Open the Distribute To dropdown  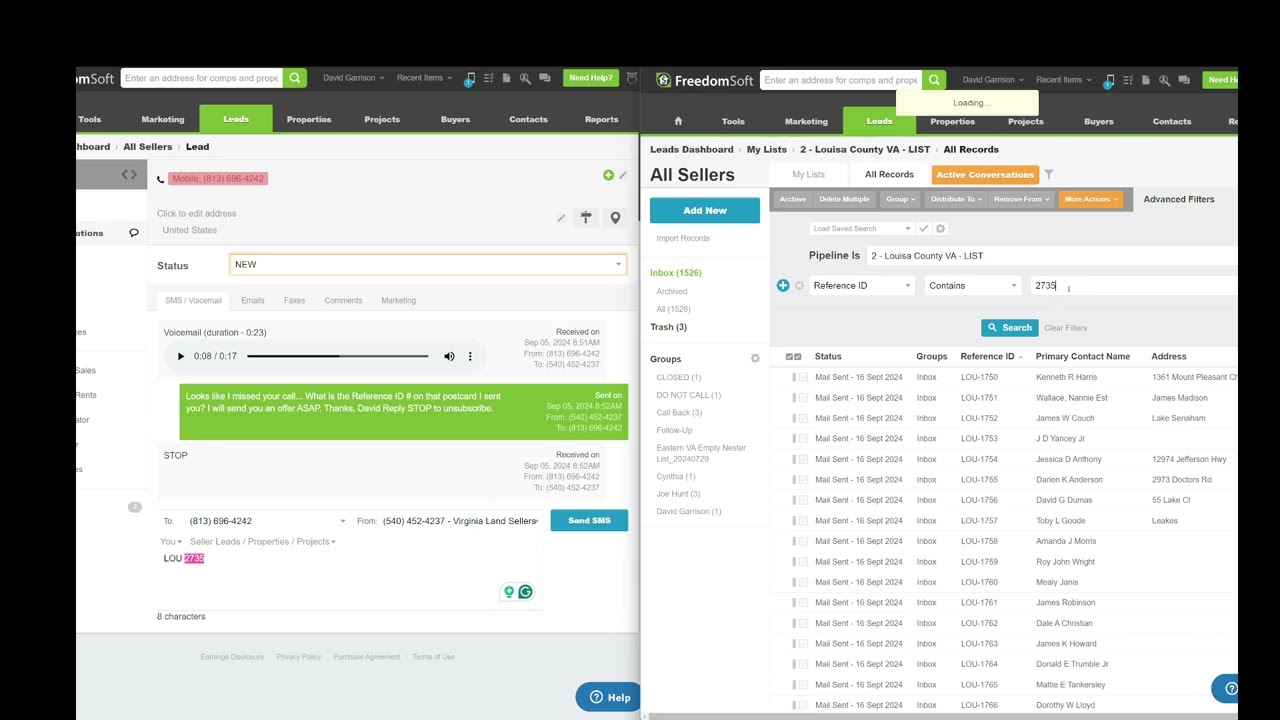tap(956, 199)
